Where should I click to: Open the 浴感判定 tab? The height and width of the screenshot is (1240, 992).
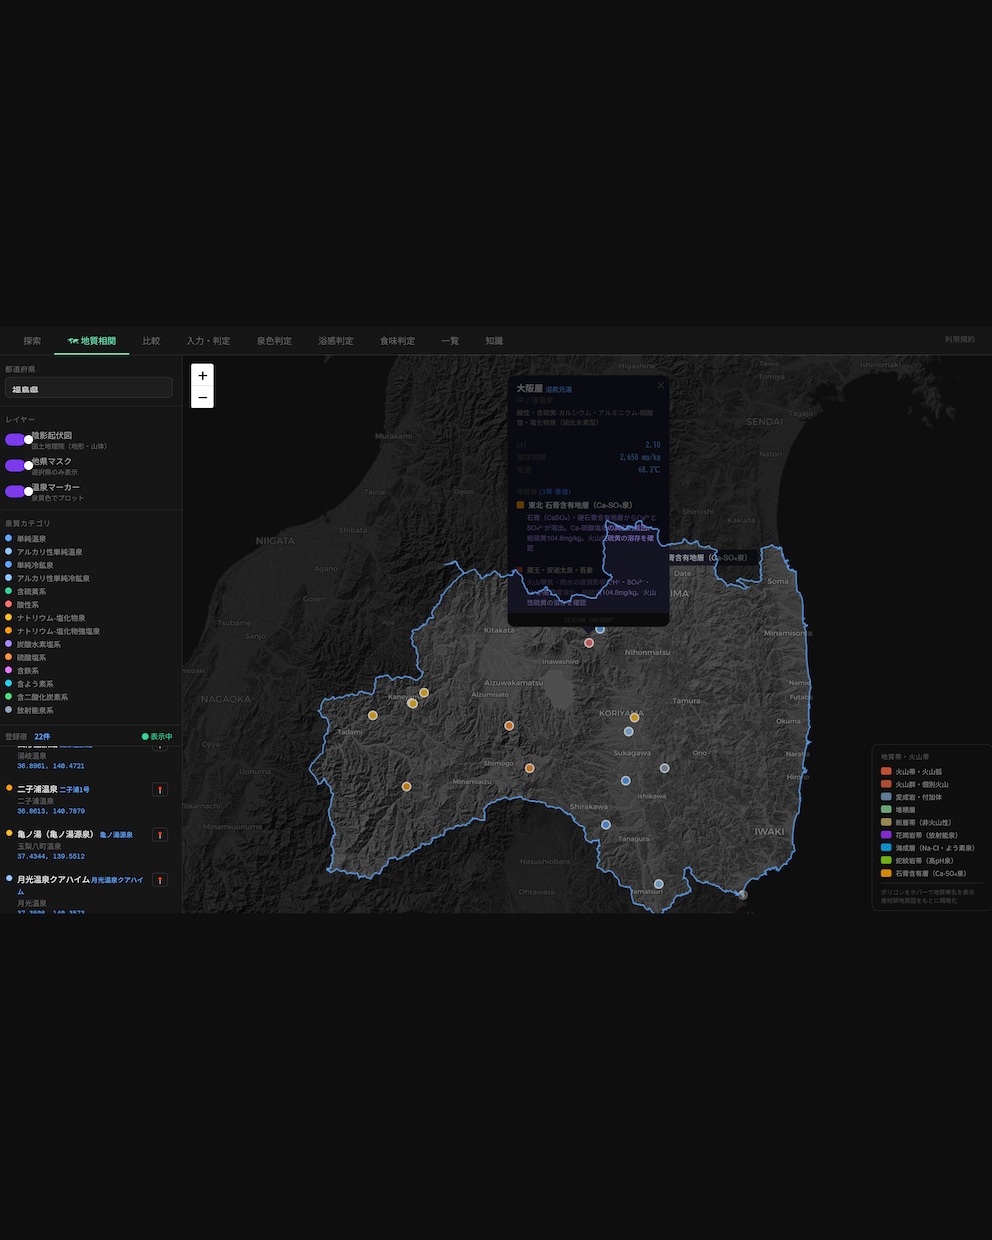pyautogui.click(x=336, y=341)
